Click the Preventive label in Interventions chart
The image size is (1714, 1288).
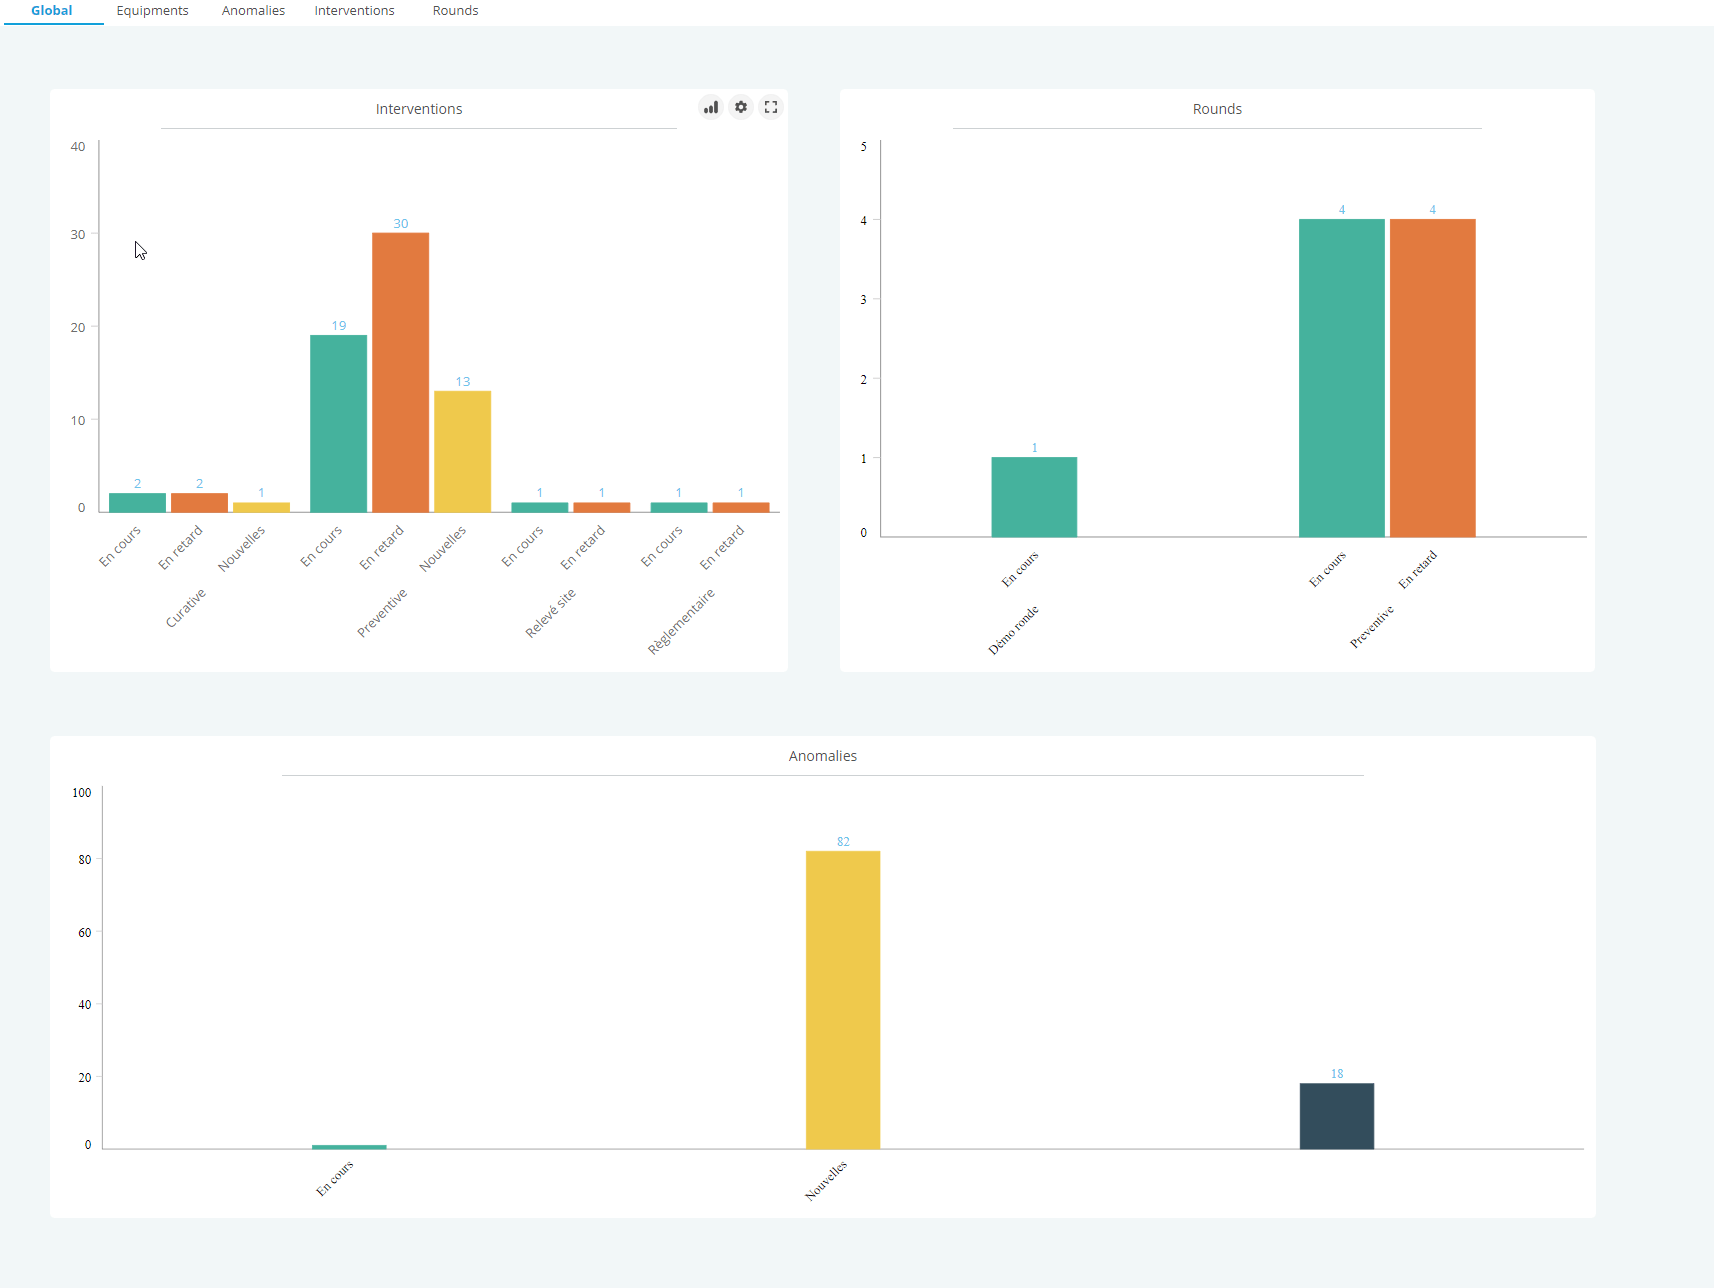[382, 613]
